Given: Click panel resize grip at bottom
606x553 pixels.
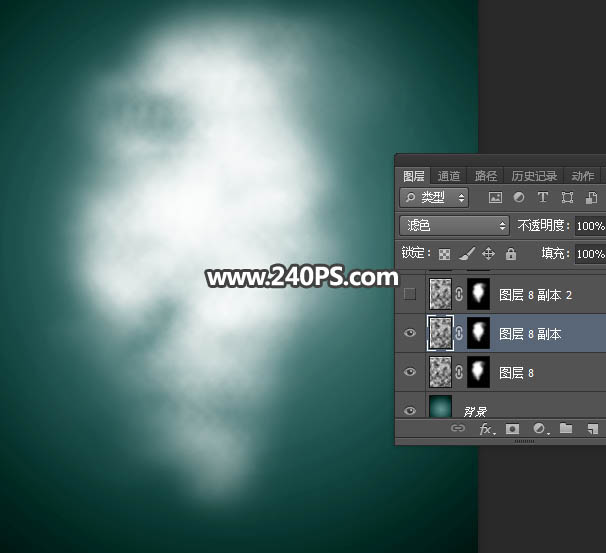Looking at the screenshot, I should pyautogui.click(x=524, y=441).
